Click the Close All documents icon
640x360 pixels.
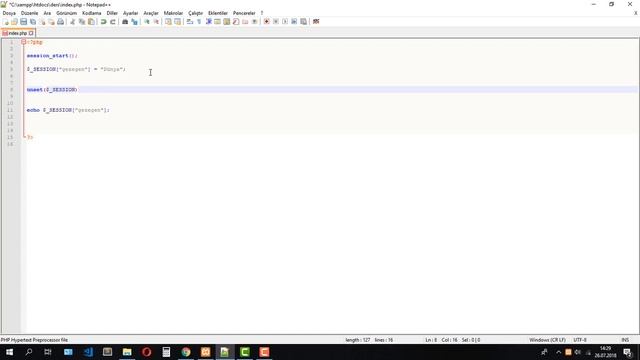point(51,22)
